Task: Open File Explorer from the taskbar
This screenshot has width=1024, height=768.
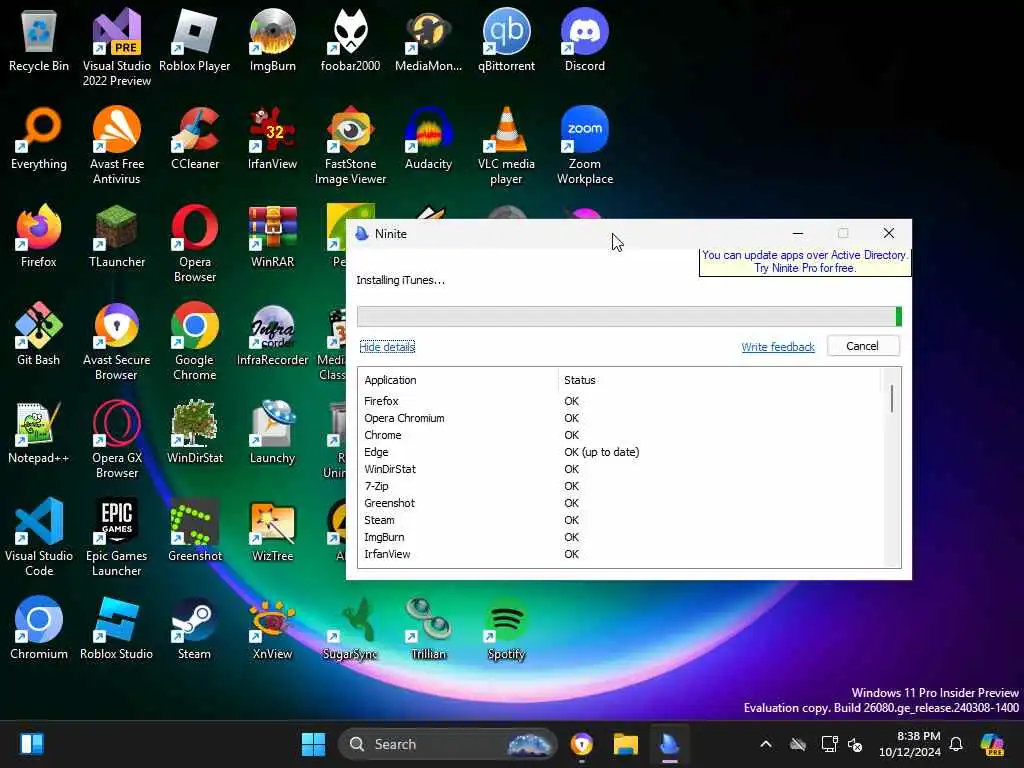Action: point(625,744)
